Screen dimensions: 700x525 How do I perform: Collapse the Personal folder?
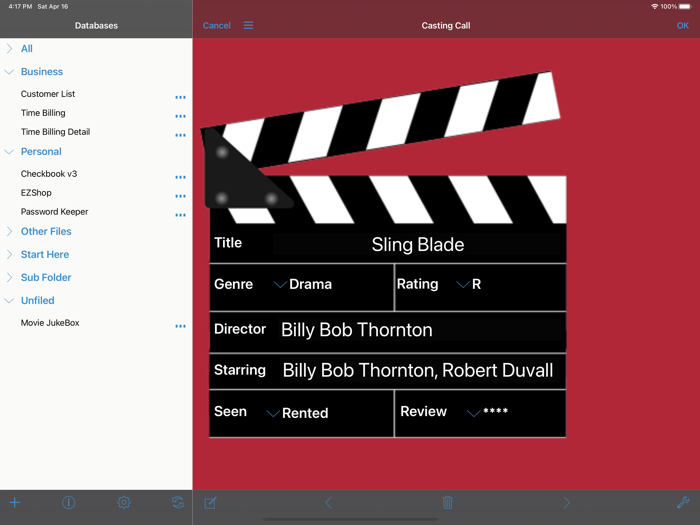[9, 152]
